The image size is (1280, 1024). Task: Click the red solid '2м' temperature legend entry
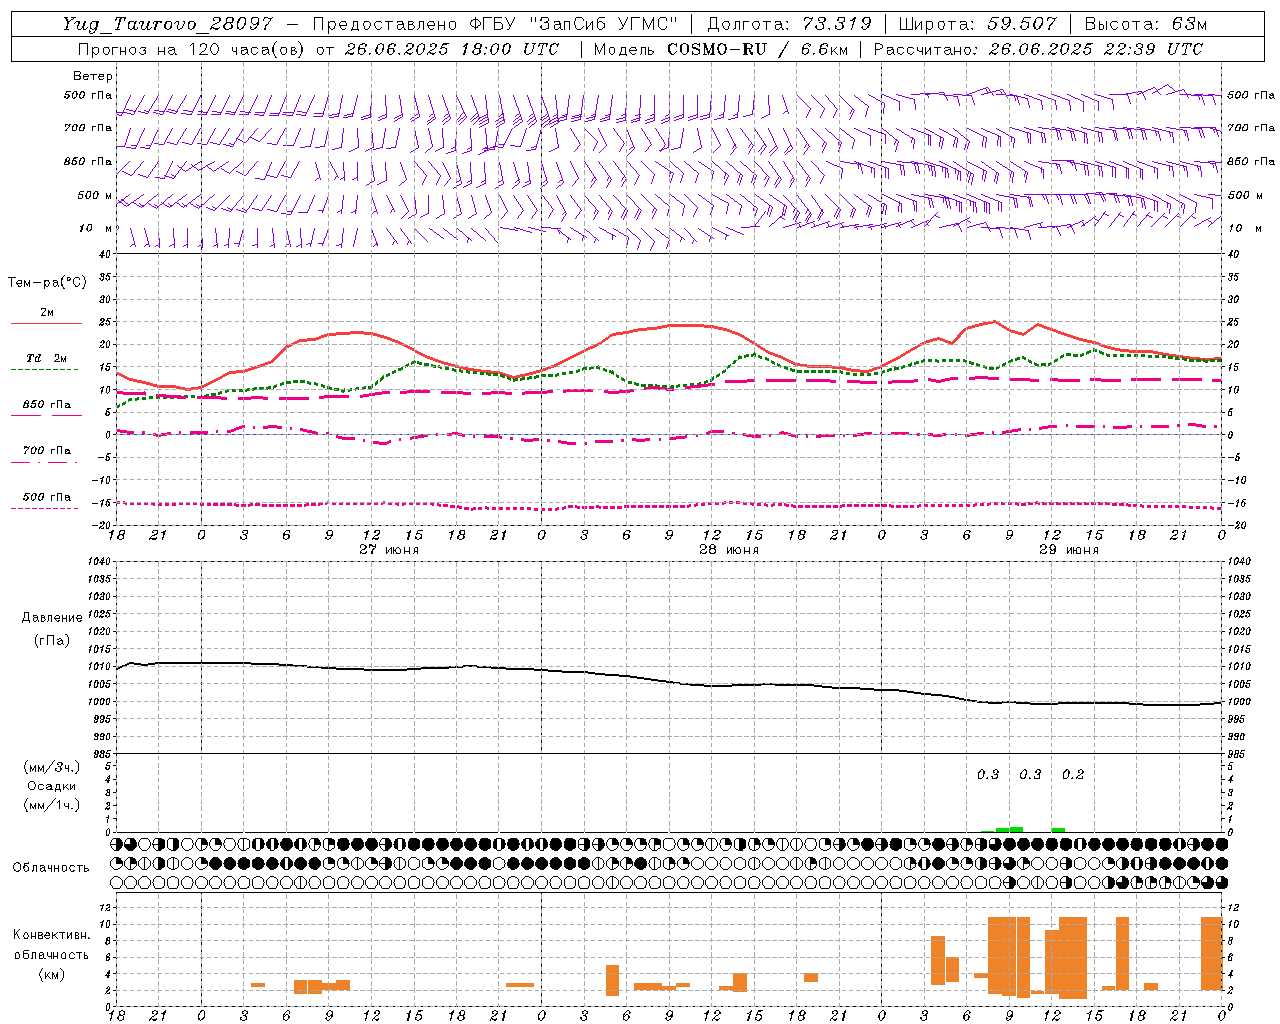46,313
